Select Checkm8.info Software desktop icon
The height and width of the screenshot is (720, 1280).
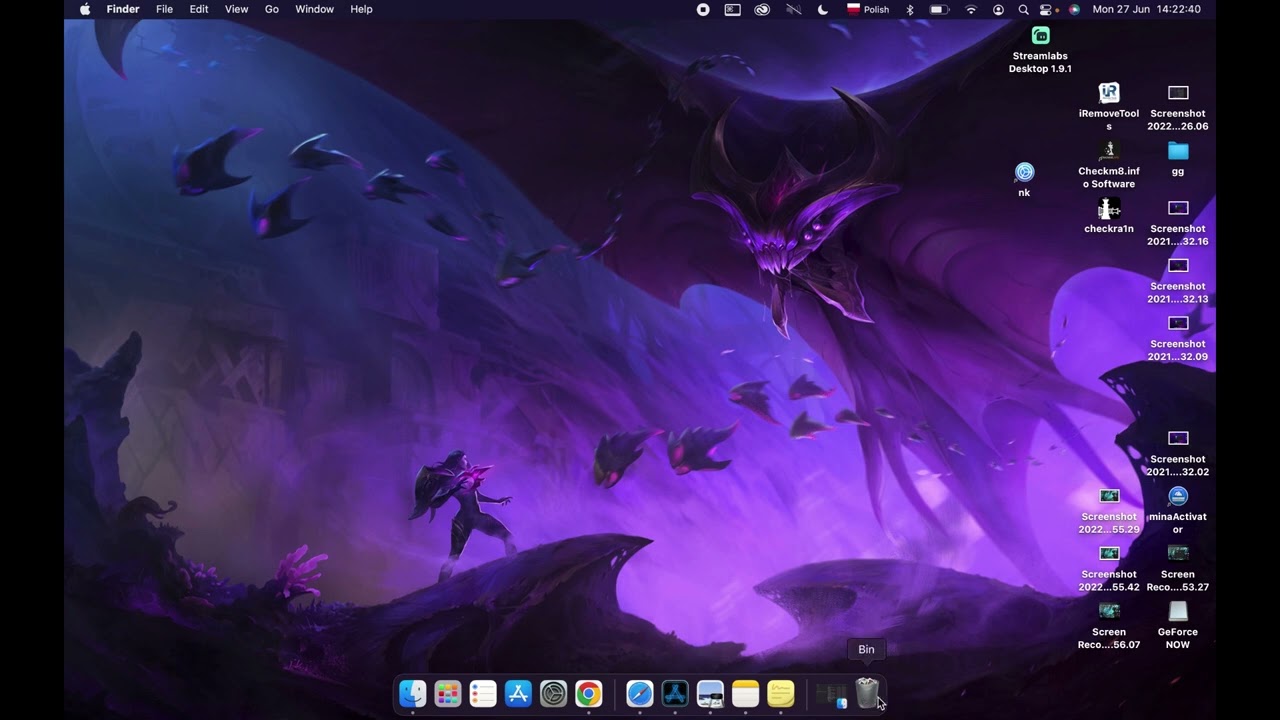coord(1109,151)
